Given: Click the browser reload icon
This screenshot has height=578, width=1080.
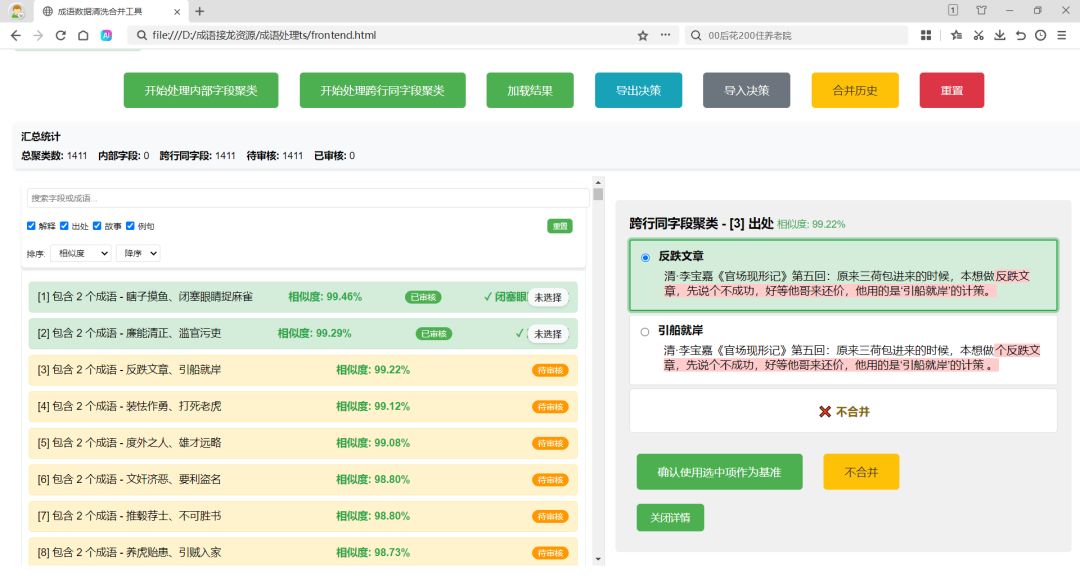Looking at the screenshot, I should point(60,35).
